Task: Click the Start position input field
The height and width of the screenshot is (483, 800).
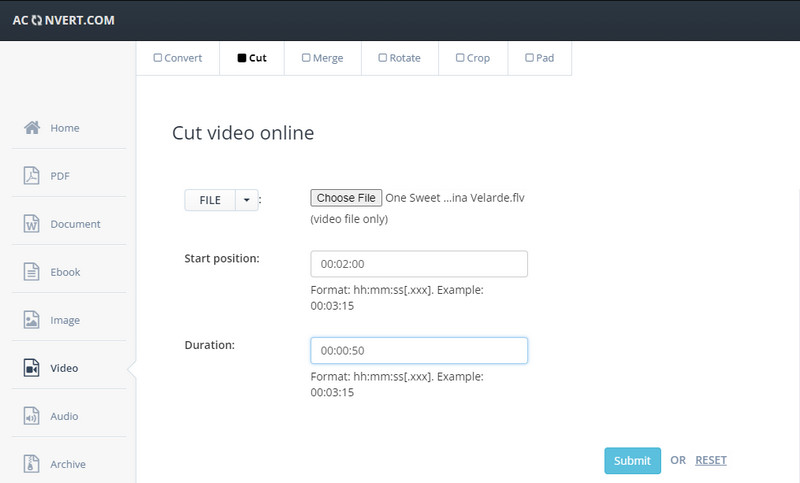Action: pyautogui.click(x=418, y=264)
